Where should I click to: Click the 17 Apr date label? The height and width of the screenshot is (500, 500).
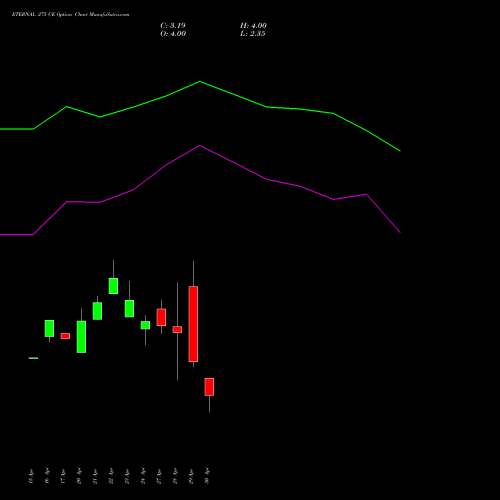63,476
